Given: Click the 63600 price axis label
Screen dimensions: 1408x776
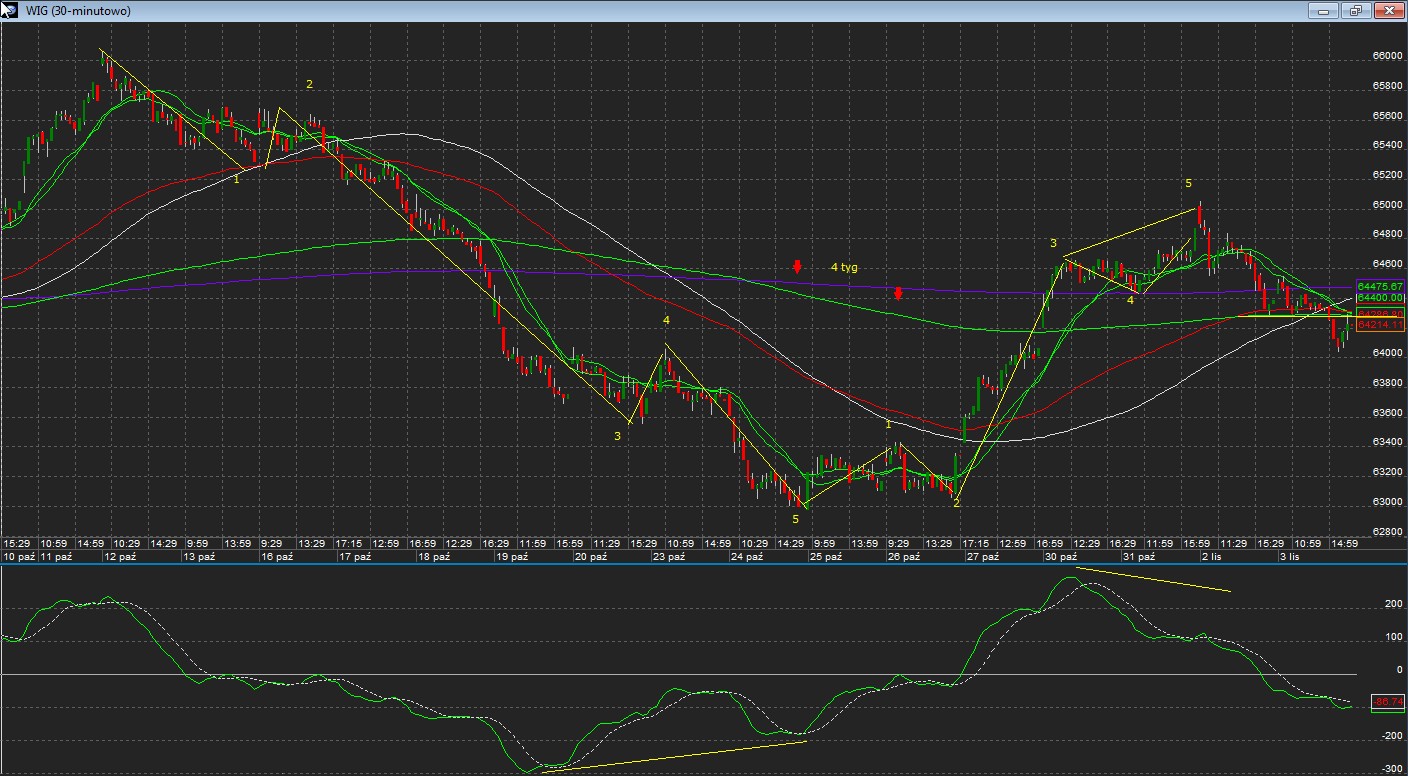Looking at the screenshot, I should pyautogui.click(x=1386, y=412).
